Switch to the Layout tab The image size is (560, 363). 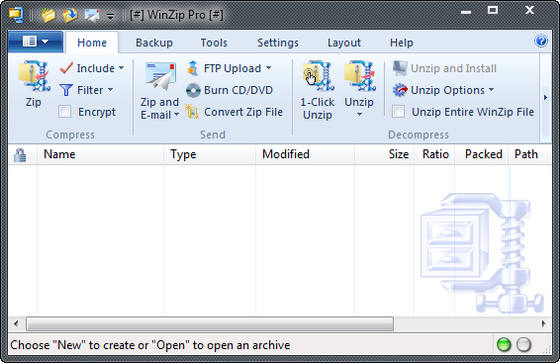[344, 43]
